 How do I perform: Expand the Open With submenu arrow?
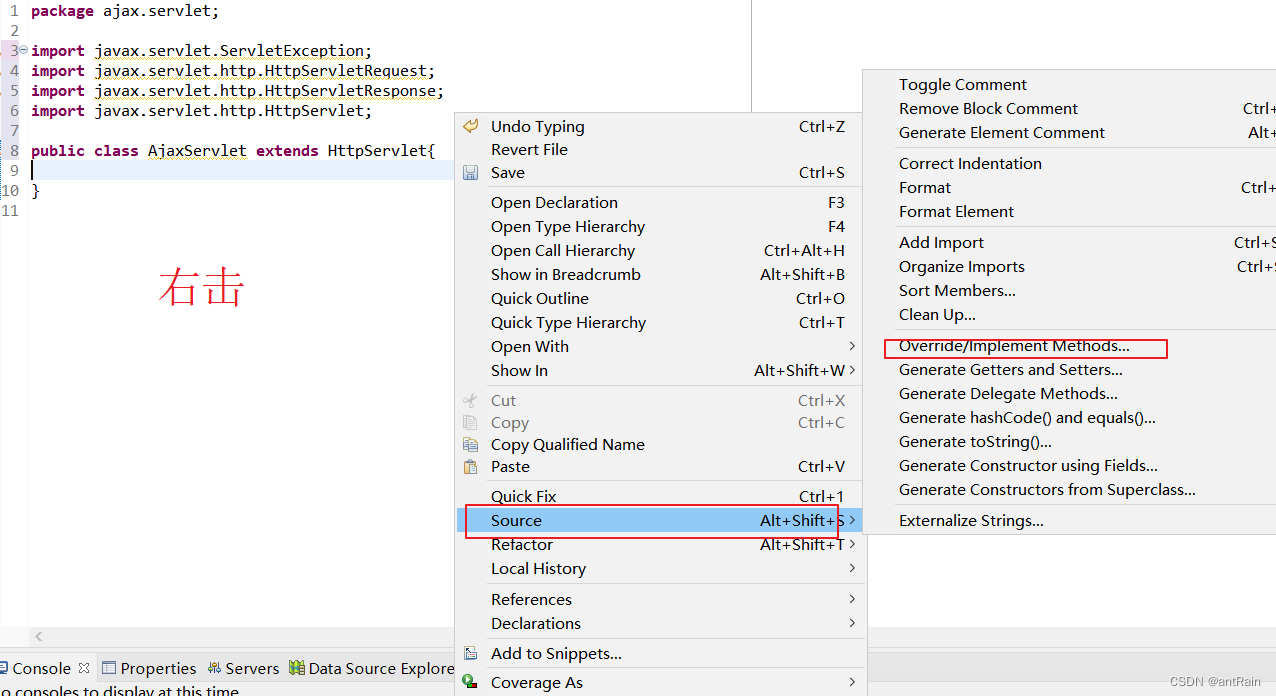pyautogui.click(x=852, y=346)
